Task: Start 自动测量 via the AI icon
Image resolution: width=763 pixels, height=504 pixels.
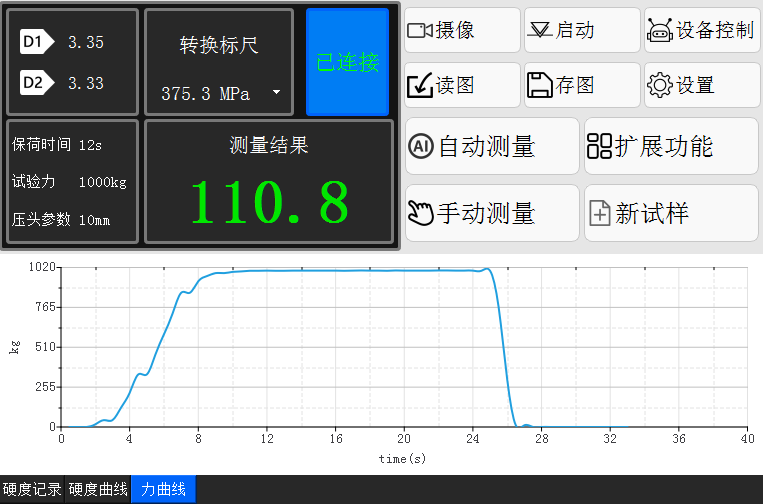Action: tap(421, 147)
